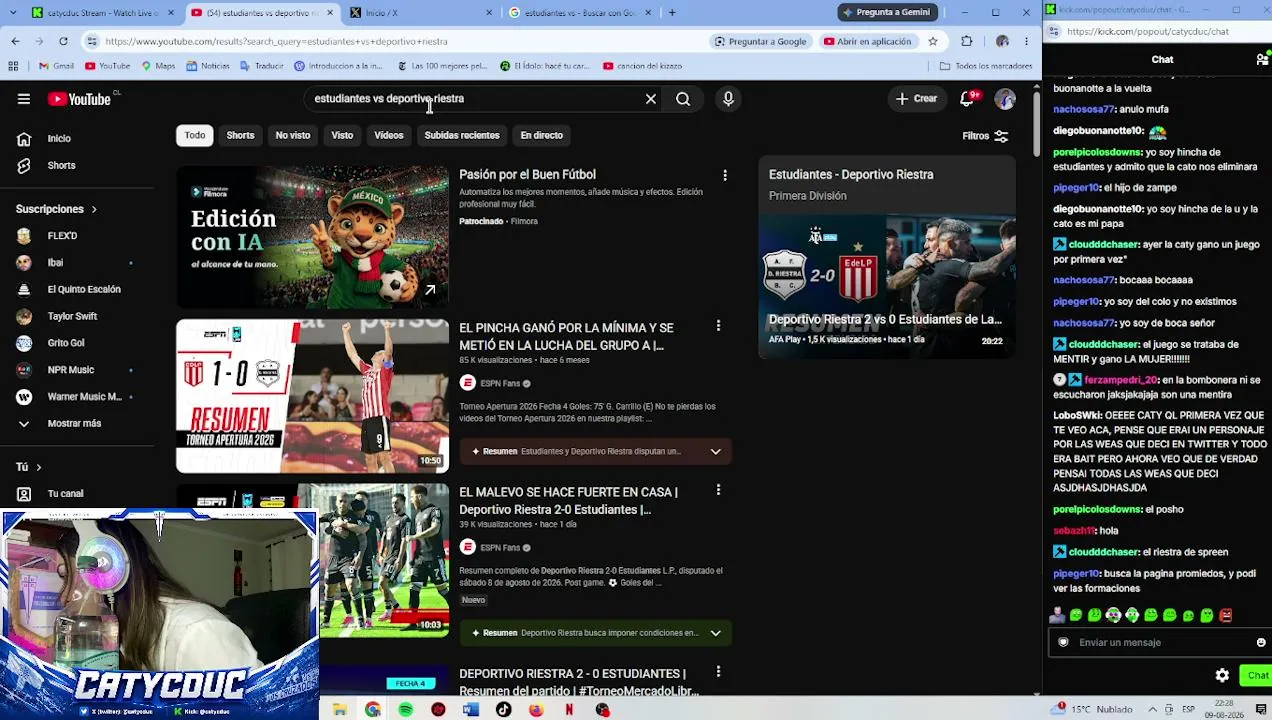Click the YouTube logo
1272x720 pixels.
(79, 99)
